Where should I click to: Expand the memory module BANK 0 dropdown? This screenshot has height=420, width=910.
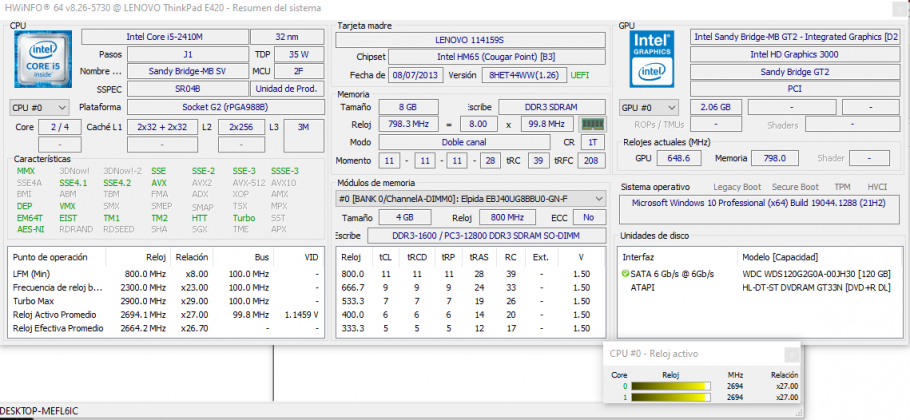[471, 199]
